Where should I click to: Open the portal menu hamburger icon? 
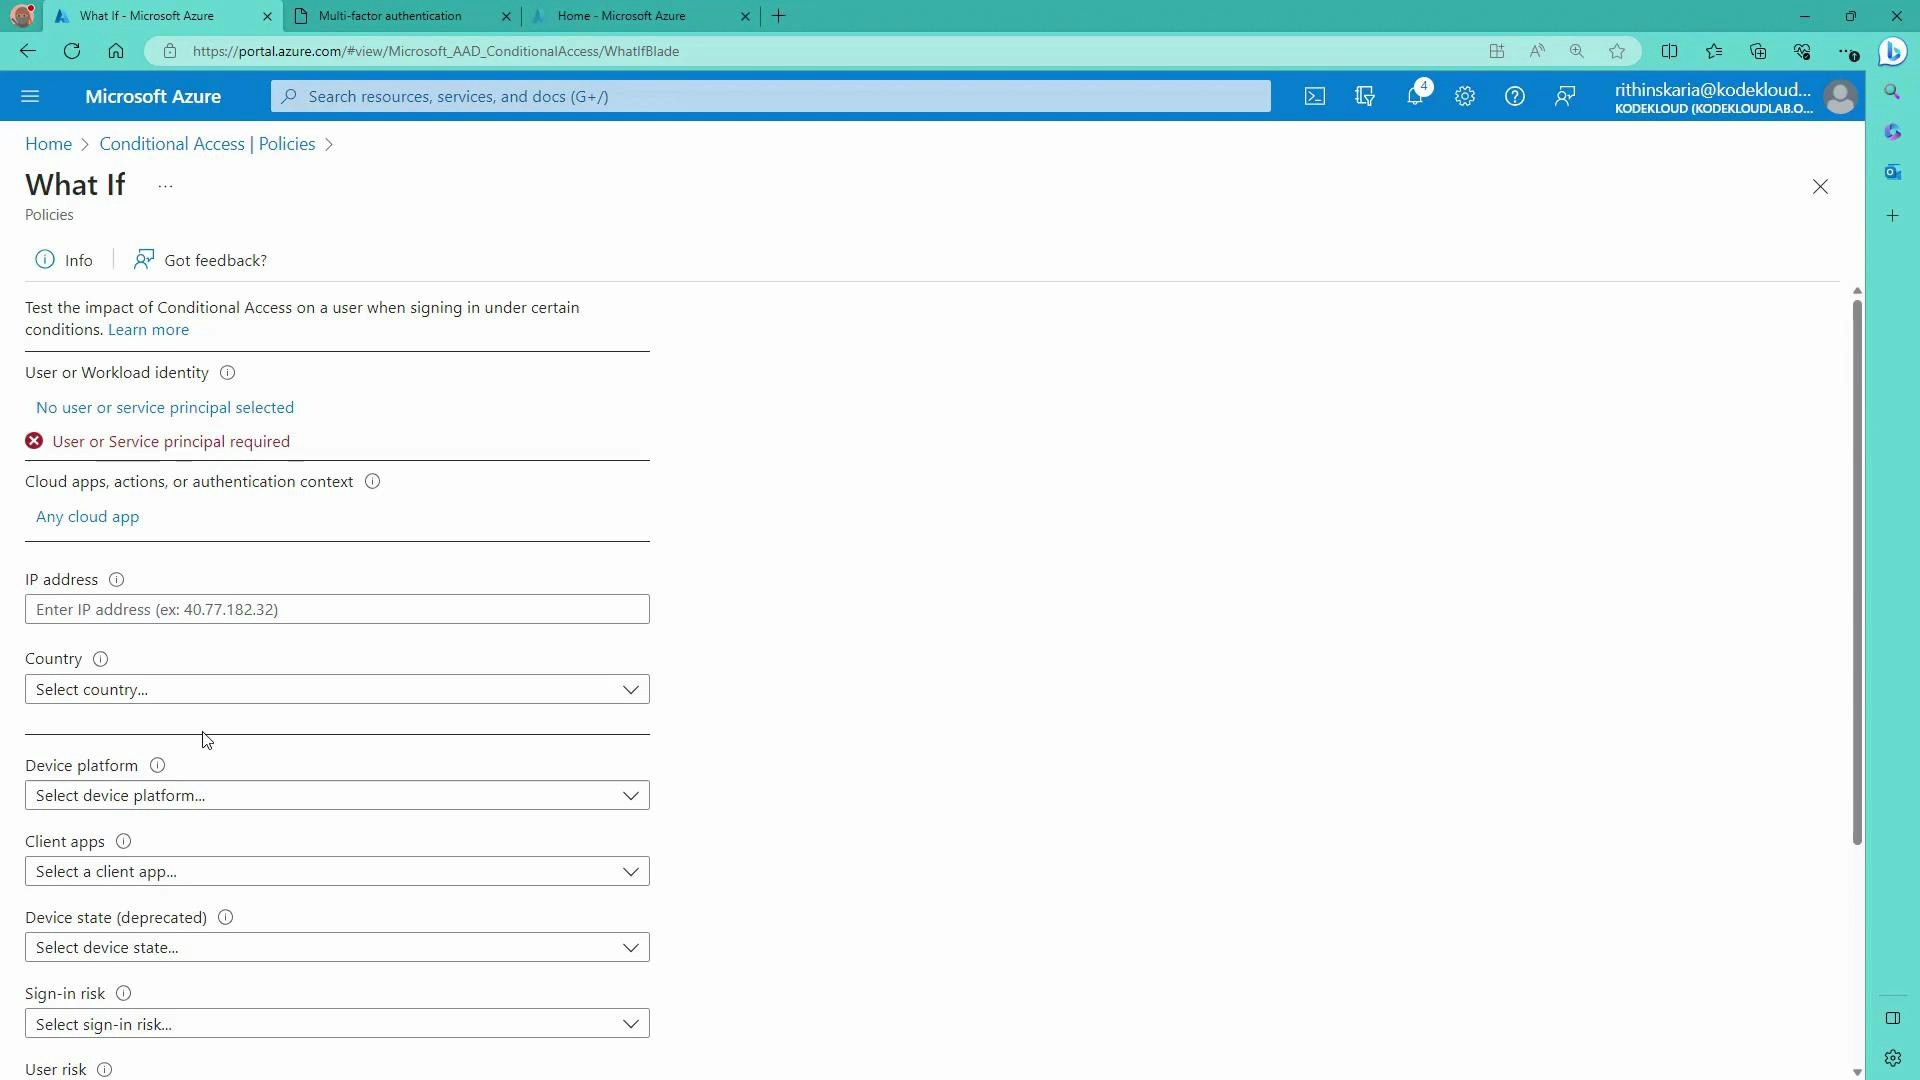click(x=30, y=96)
